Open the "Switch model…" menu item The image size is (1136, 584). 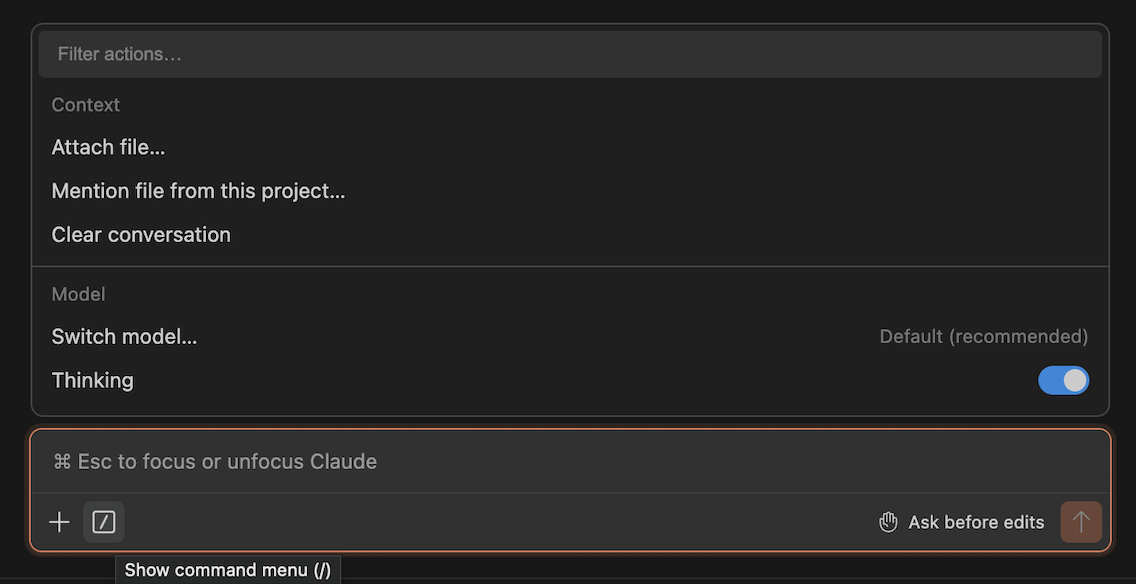(124, 336)
